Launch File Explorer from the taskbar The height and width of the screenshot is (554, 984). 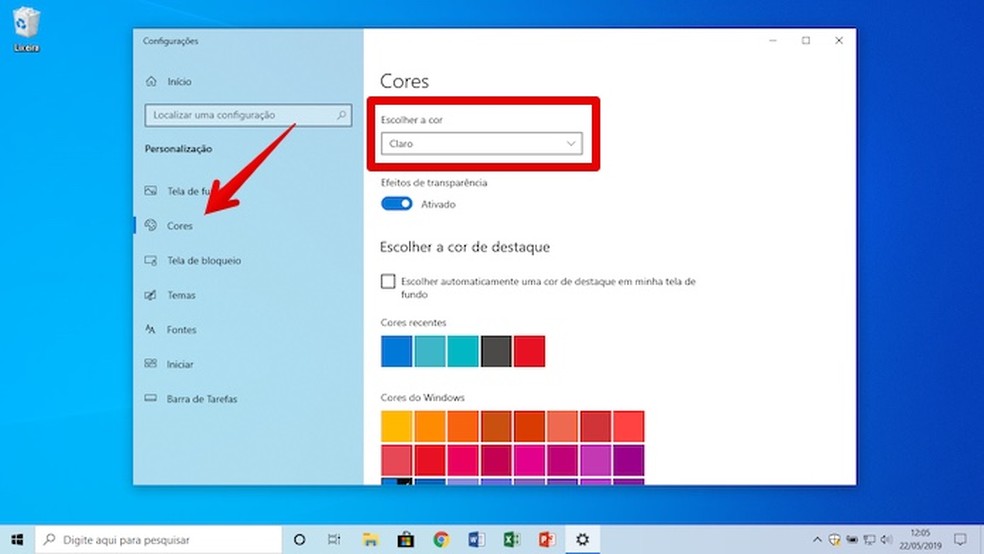[370, 540]
